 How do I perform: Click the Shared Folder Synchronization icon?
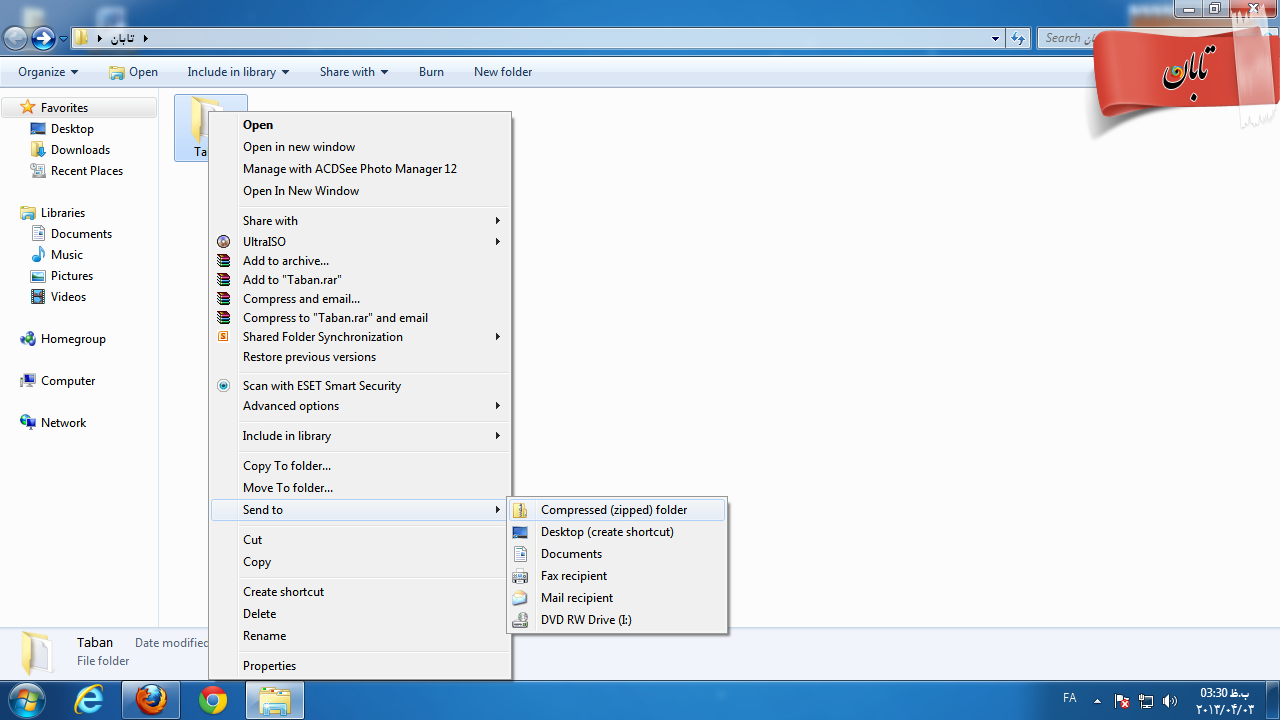[224, 337]
